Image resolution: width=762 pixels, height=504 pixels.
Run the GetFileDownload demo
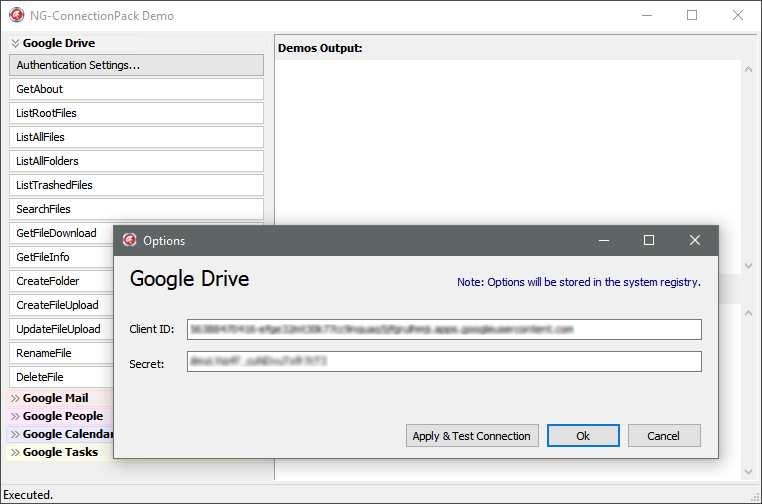(61, 233)
